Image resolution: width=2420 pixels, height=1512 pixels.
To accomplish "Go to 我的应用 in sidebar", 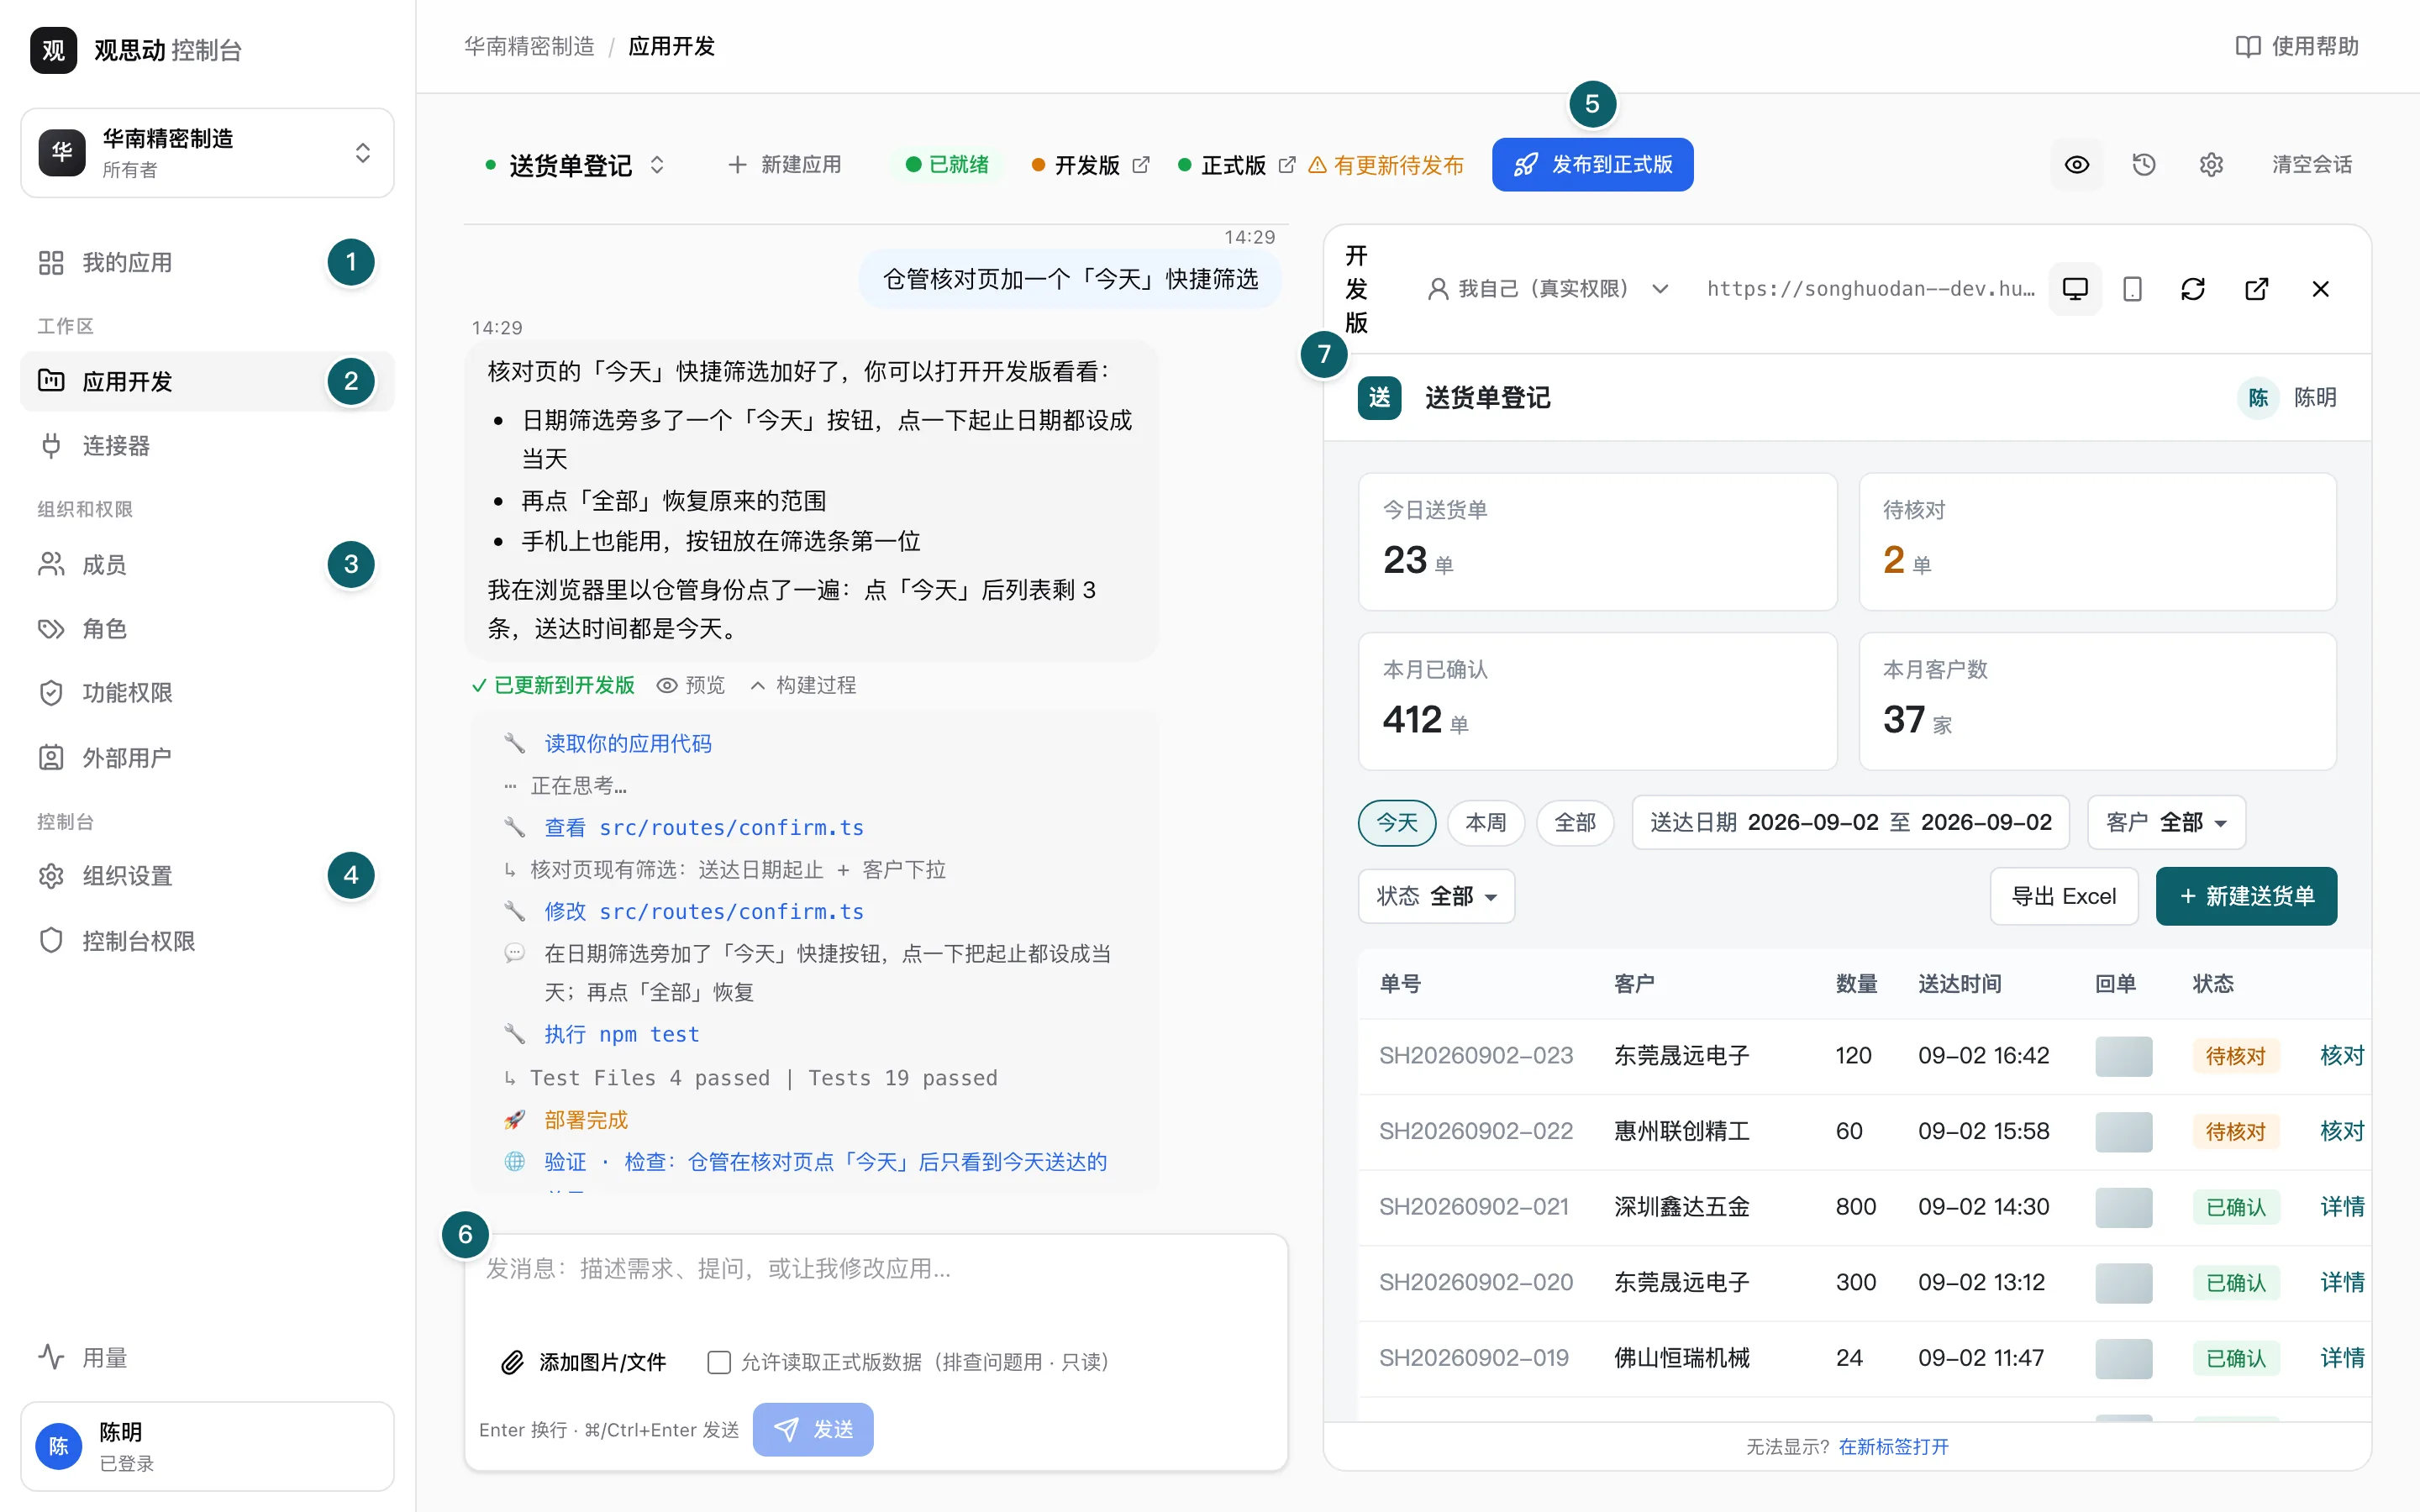I will [x=207, y=262].
